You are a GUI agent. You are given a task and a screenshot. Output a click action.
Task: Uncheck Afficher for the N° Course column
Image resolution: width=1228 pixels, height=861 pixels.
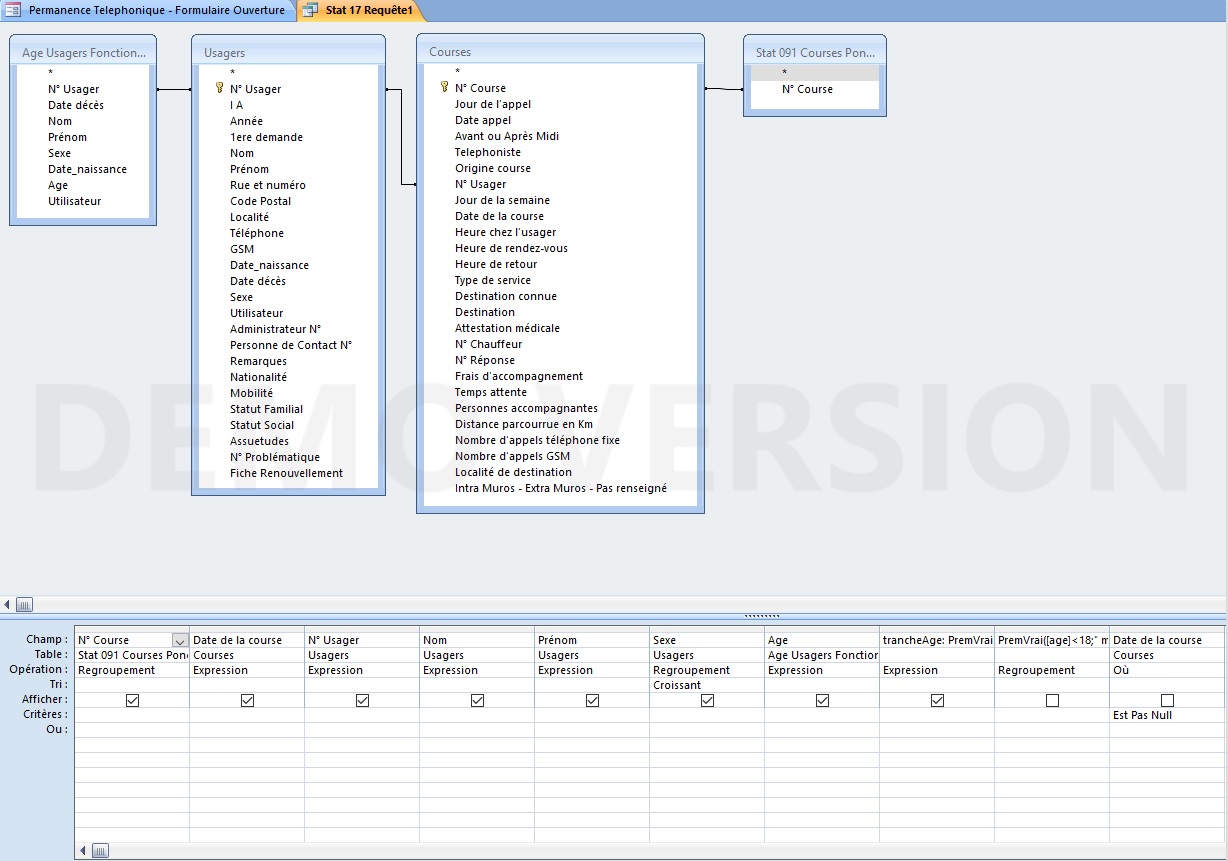point(132,701)
